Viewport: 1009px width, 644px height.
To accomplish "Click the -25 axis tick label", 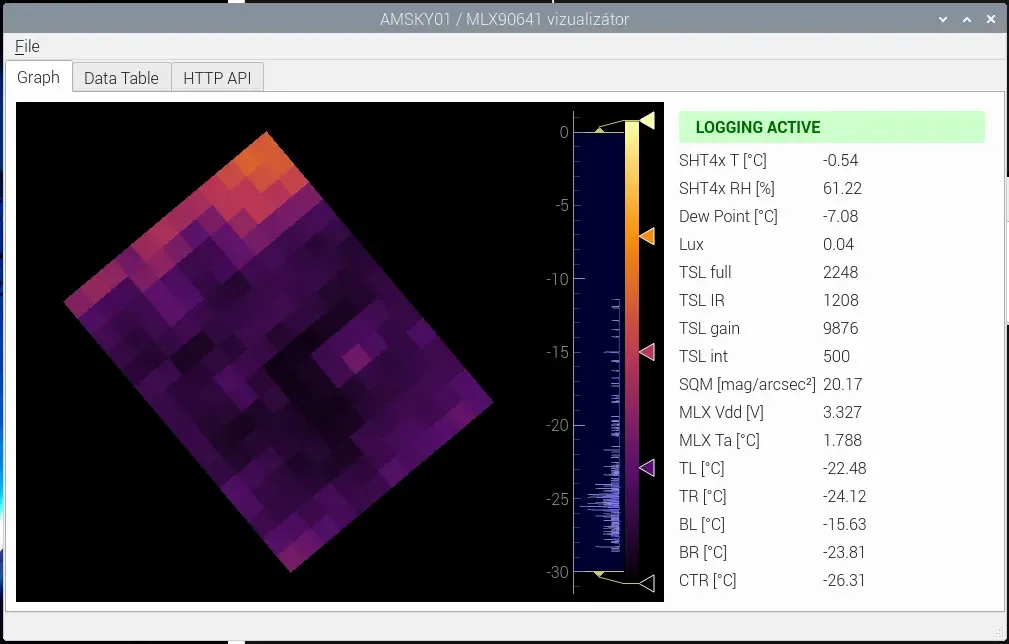I will point(557,499).
